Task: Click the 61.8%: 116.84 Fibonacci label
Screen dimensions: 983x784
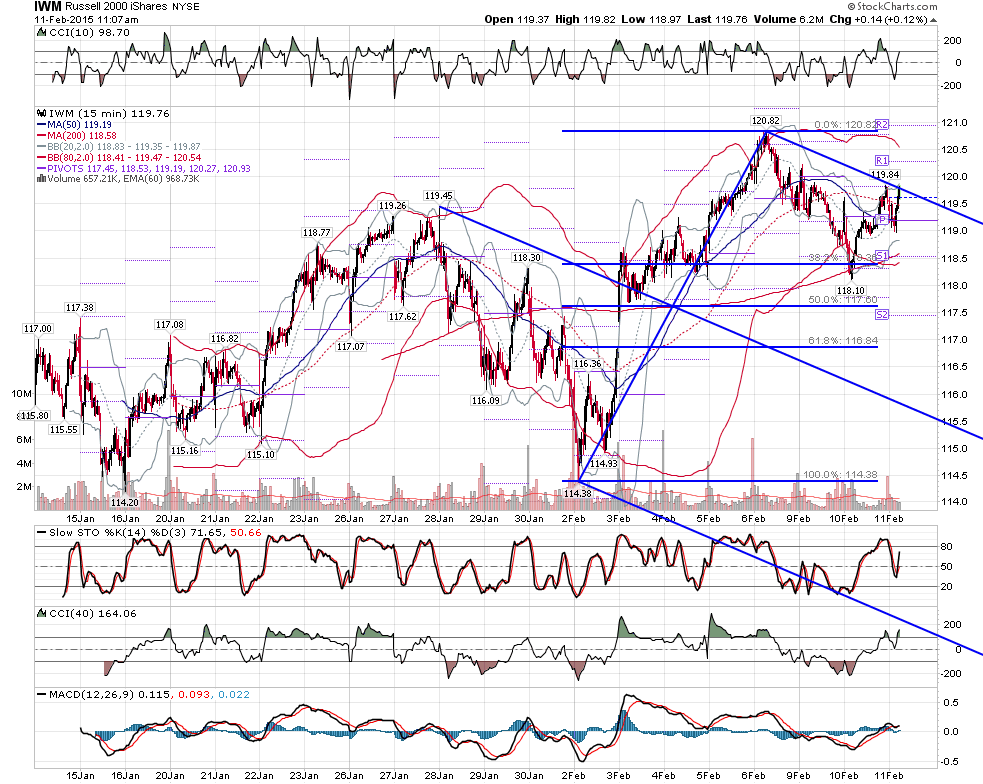Action: pyautogui.click(x=843, y=340)
